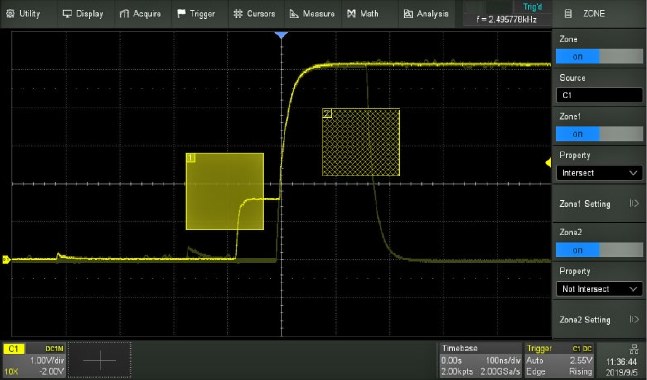Click the 1.00V/div scale value

pyautogui.click(x=47, y=361)
